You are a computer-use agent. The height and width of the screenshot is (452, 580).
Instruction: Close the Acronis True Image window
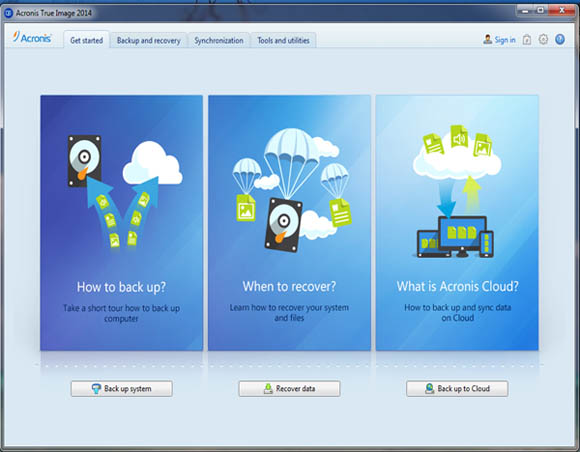click(562, 11)
